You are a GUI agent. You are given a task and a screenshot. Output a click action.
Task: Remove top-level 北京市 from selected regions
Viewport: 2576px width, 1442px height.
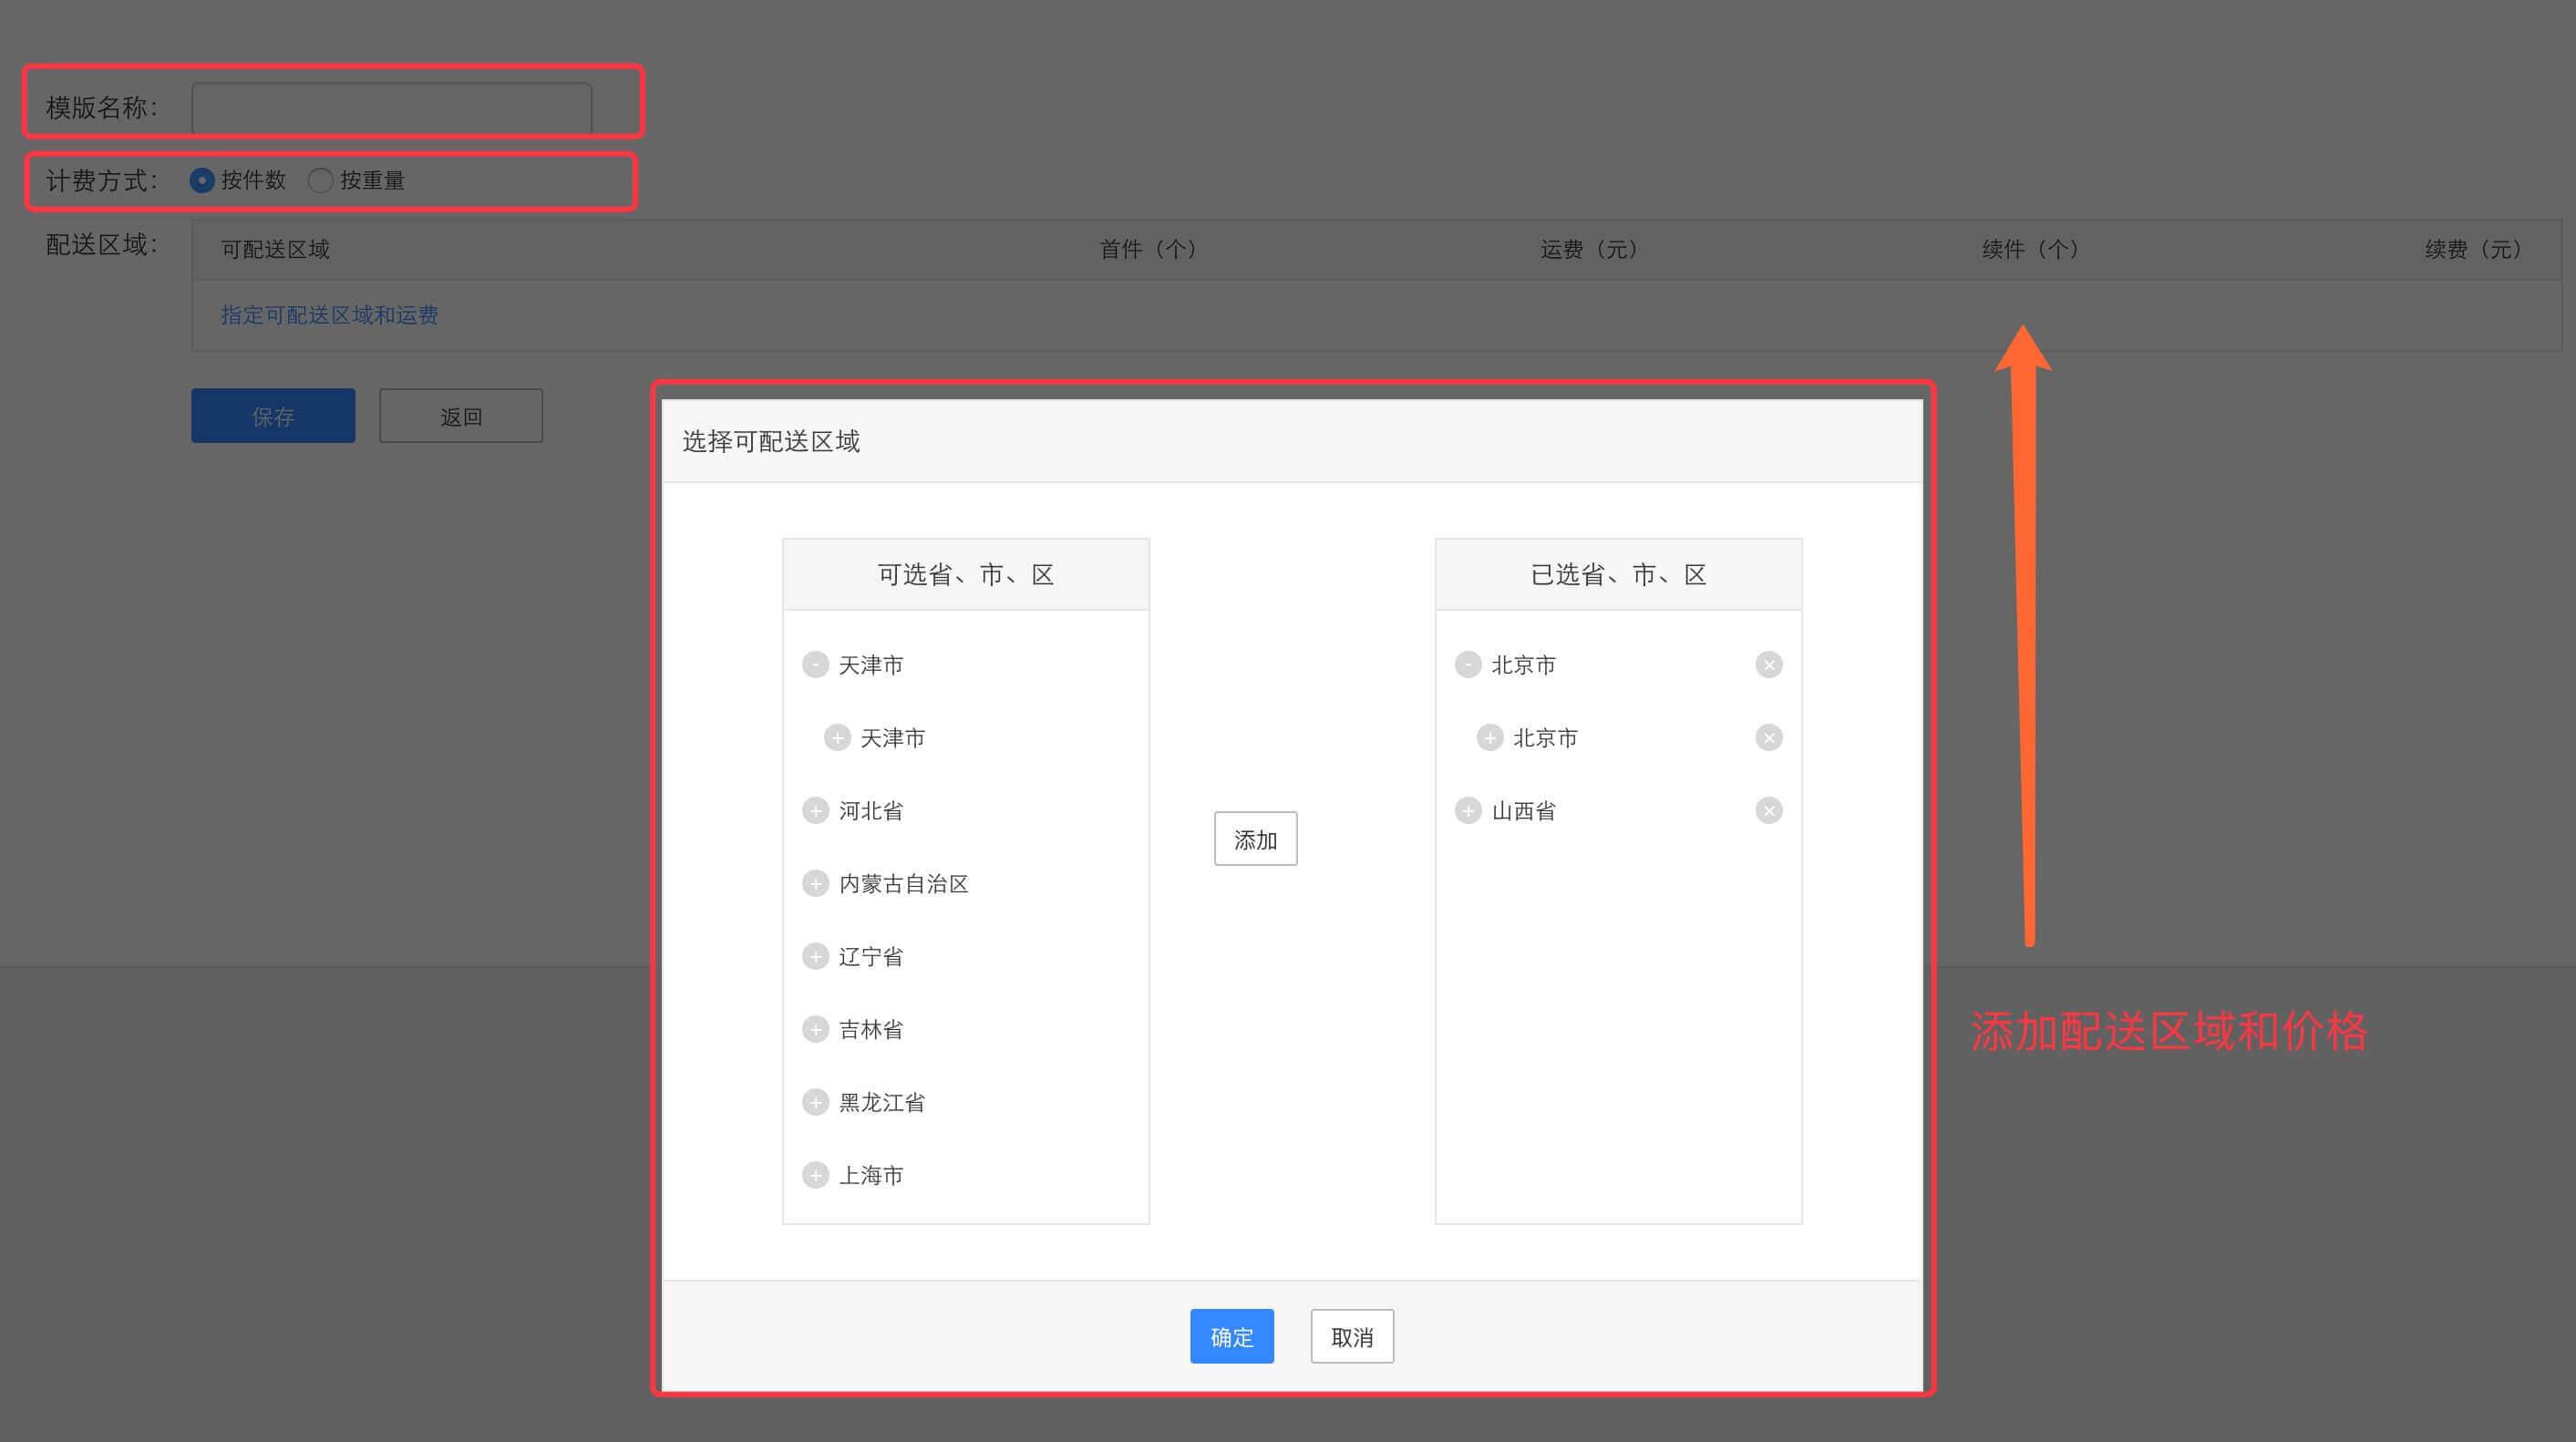click(x=1768, y=665)
